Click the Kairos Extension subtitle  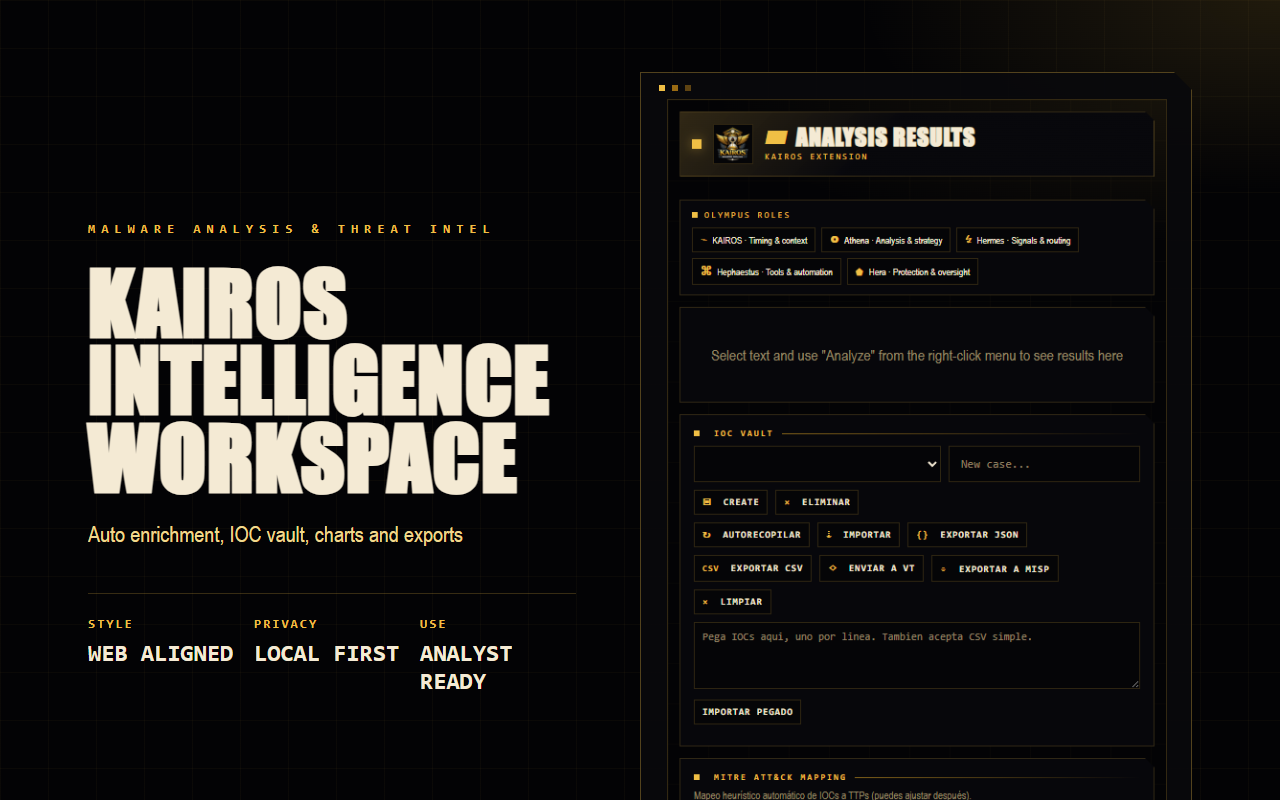point(816,157)
